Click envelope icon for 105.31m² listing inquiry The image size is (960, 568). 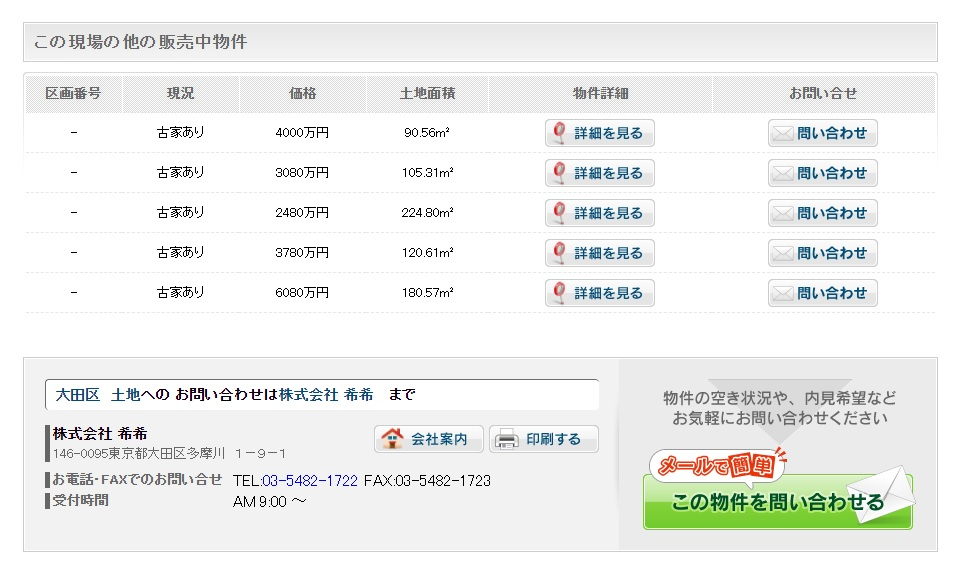[783, 173]
